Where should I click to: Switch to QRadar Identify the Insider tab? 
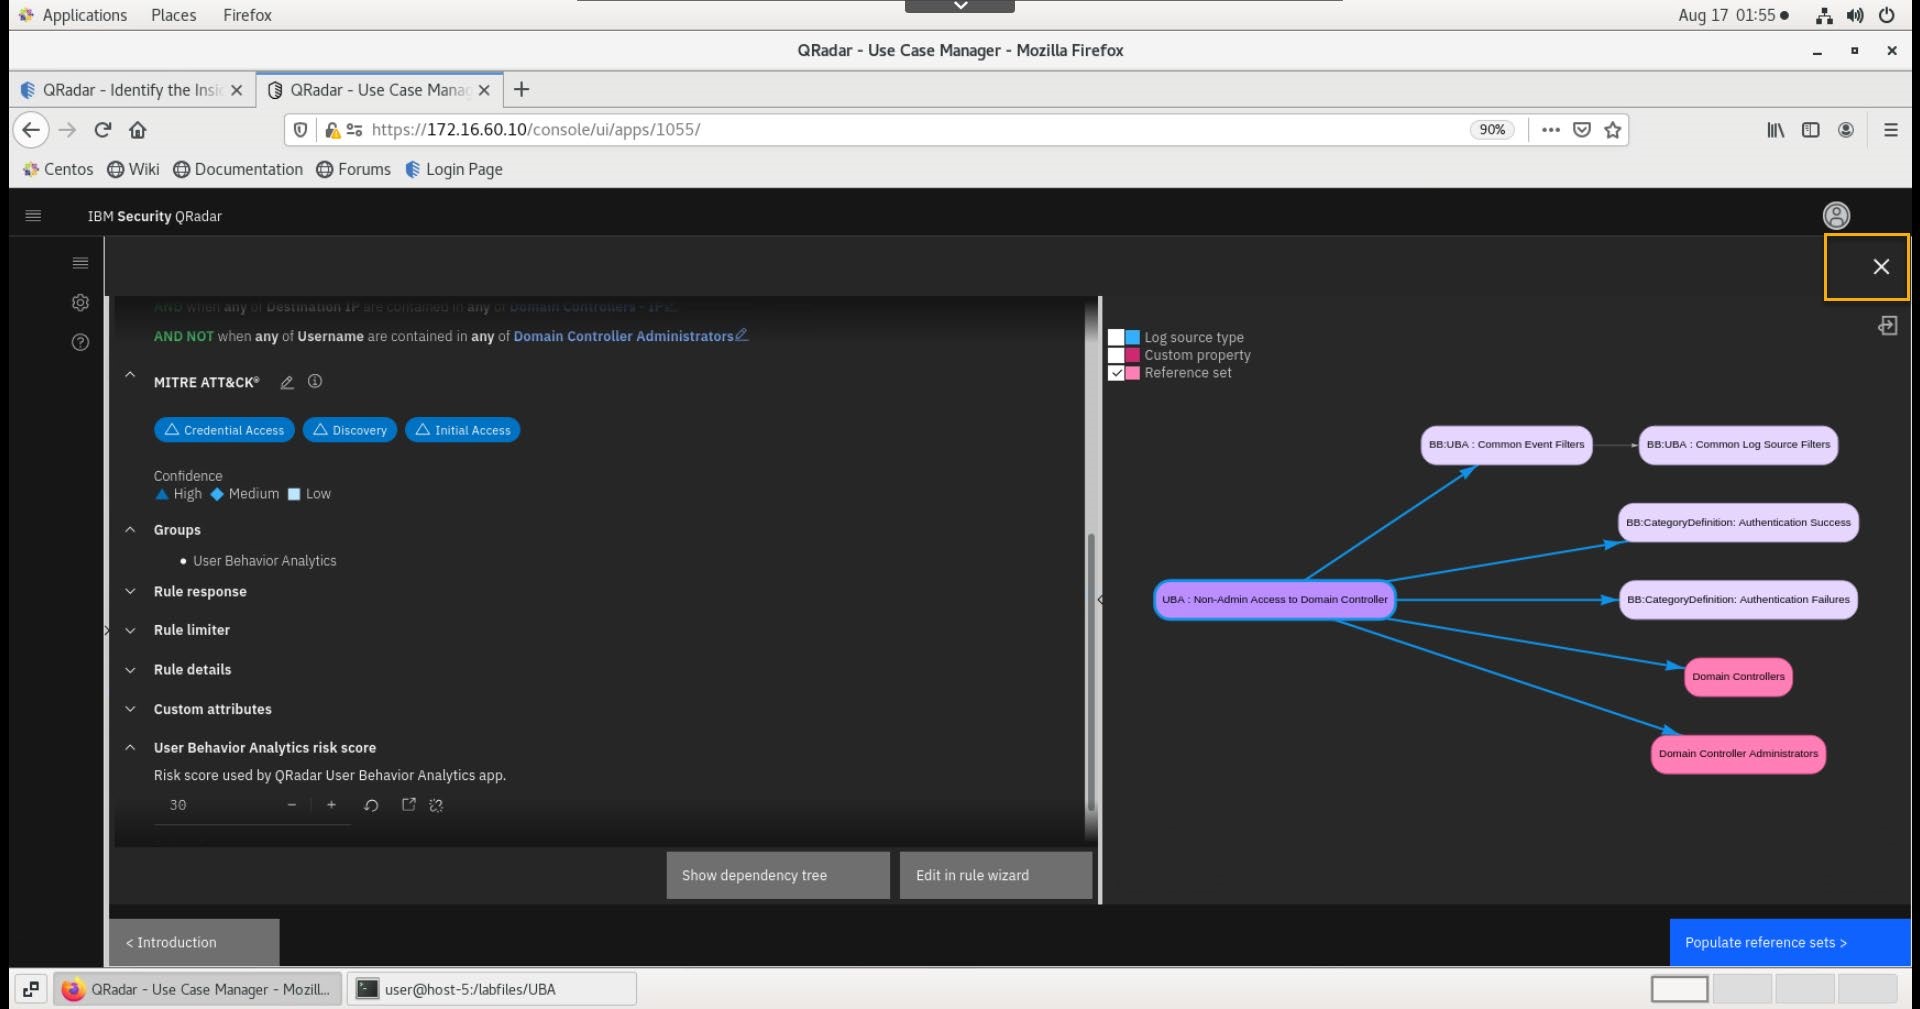point(131,90)
